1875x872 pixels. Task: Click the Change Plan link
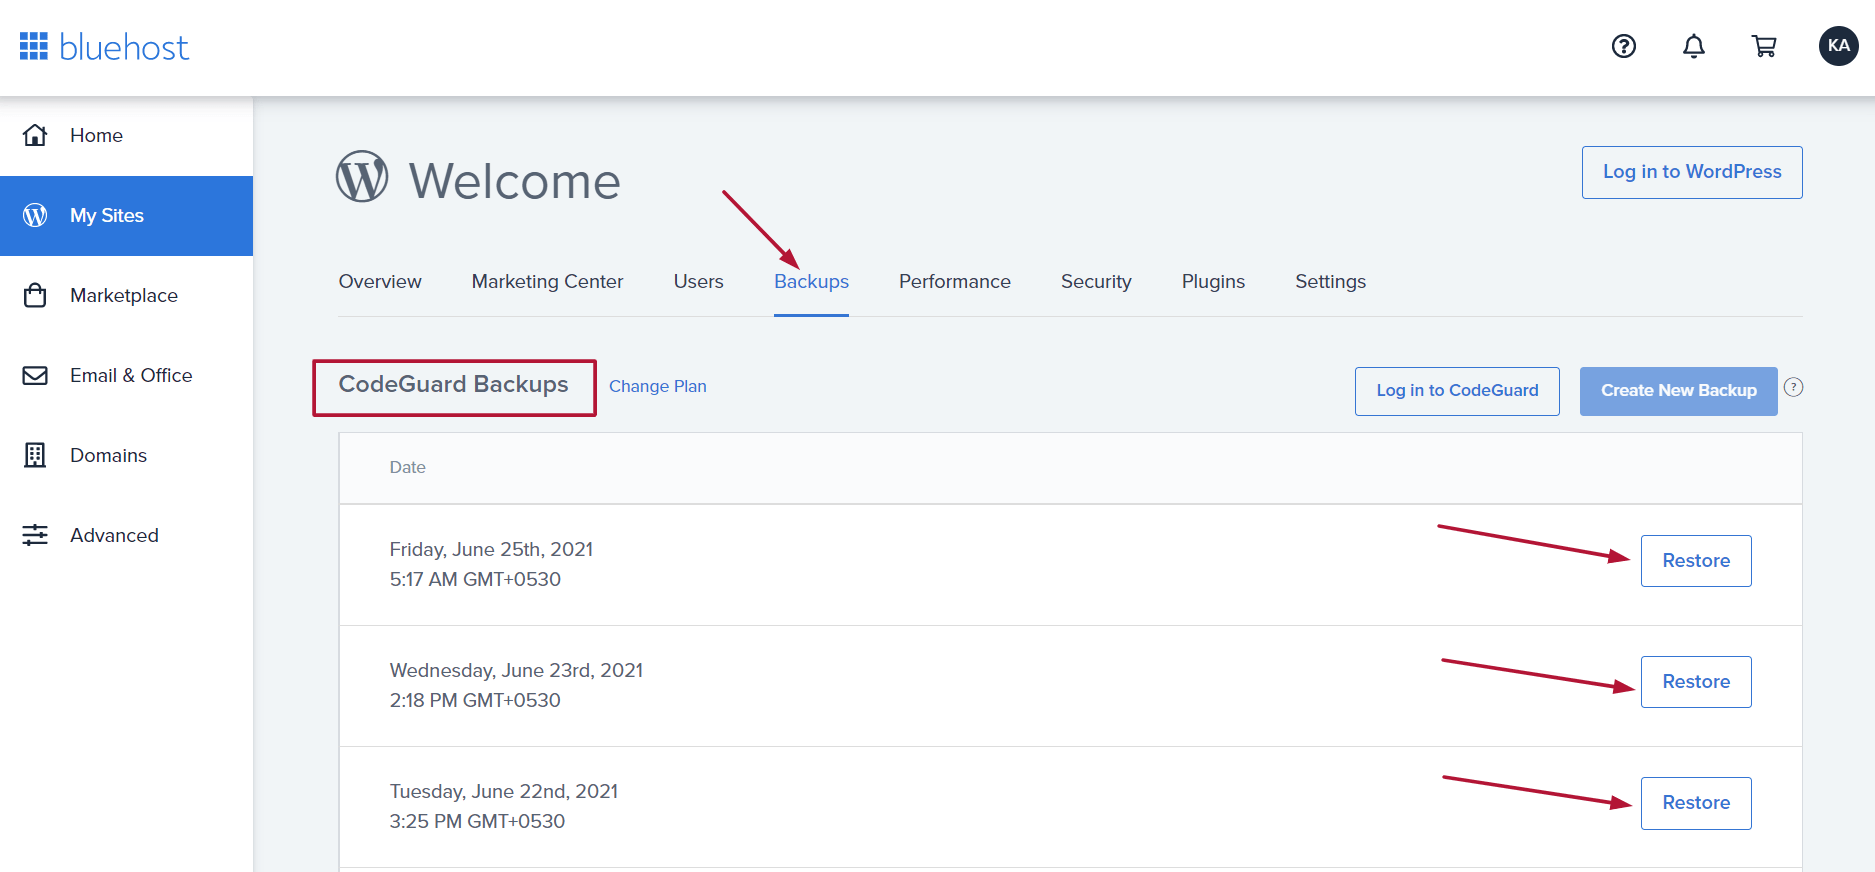657,387
